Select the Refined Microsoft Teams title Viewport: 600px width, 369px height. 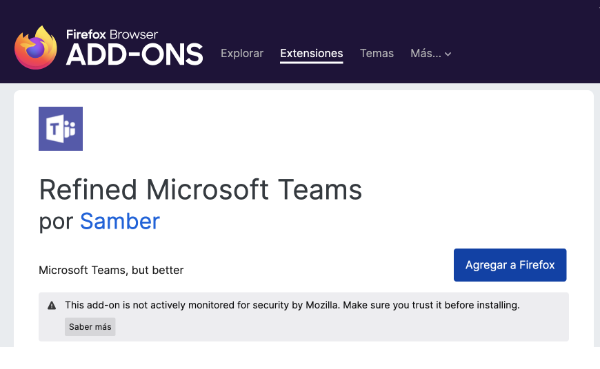(x=201, y=189)
